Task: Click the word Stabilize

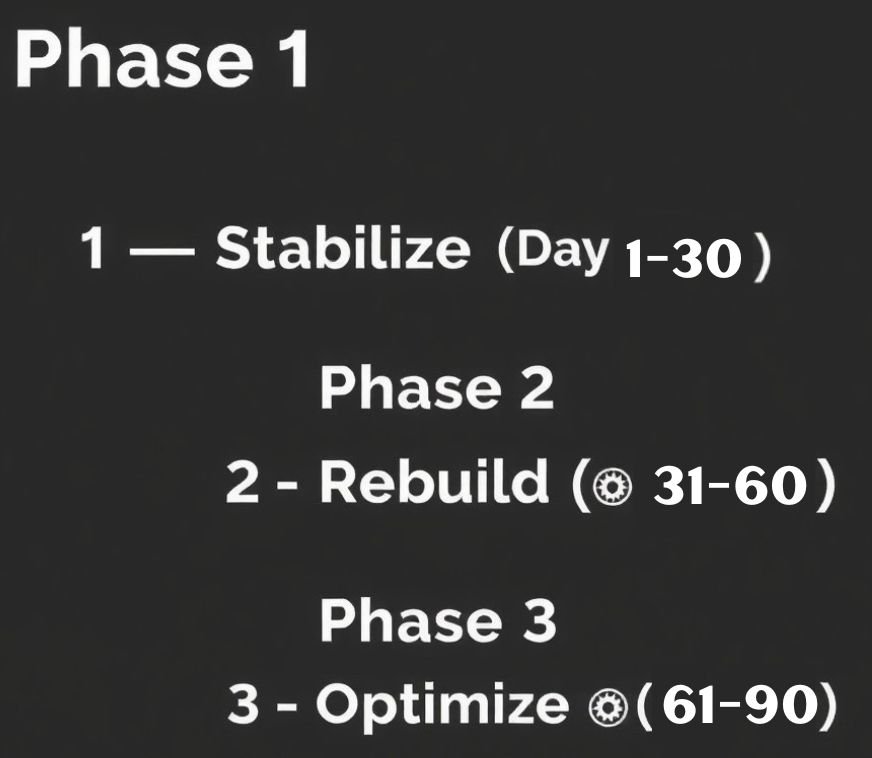Action: point(342,249)
